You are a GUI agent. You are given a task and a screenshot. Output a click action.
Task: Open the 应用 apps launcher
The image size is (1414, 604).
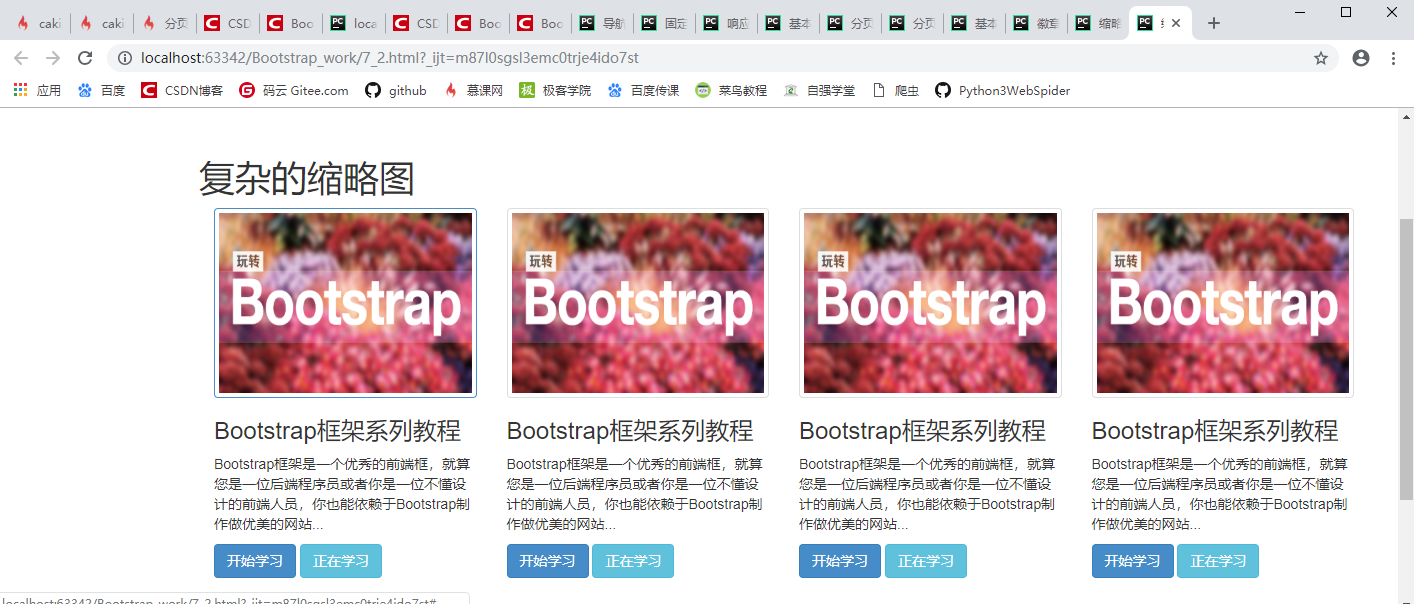[x=19, y=89]
